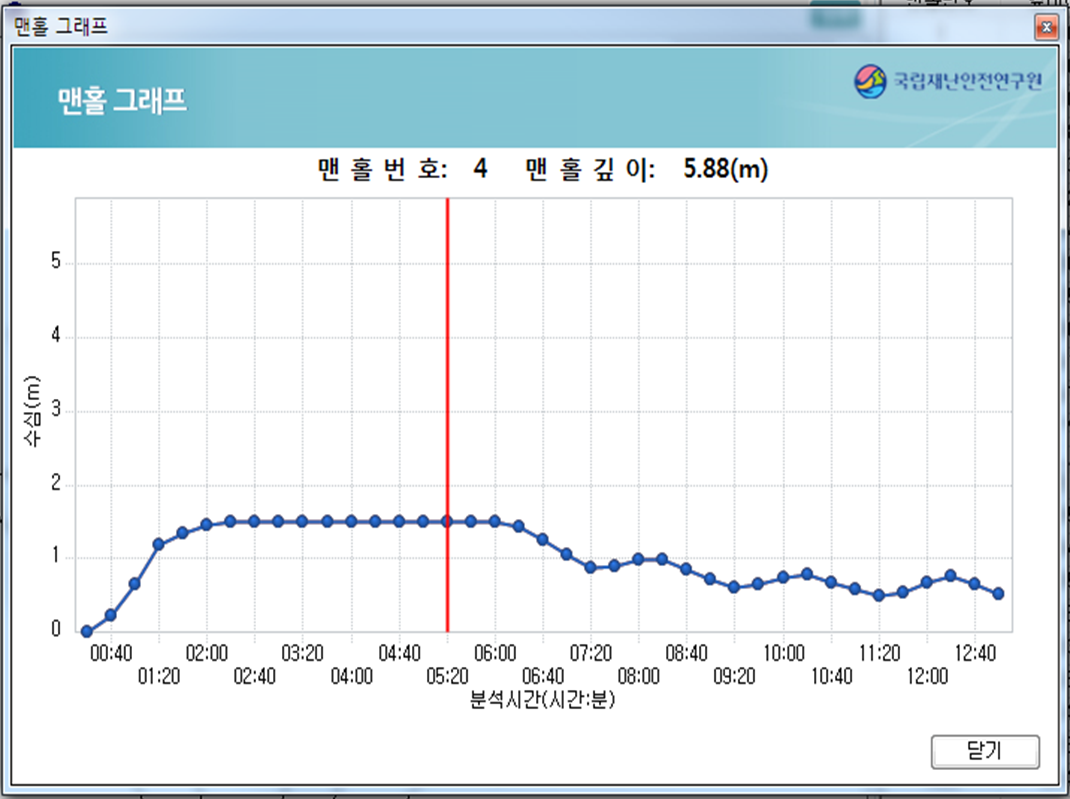Screen dimensions: 1070x799
Task: Click the 09:20 x-axis tick label
Action: tap(734, 676)
